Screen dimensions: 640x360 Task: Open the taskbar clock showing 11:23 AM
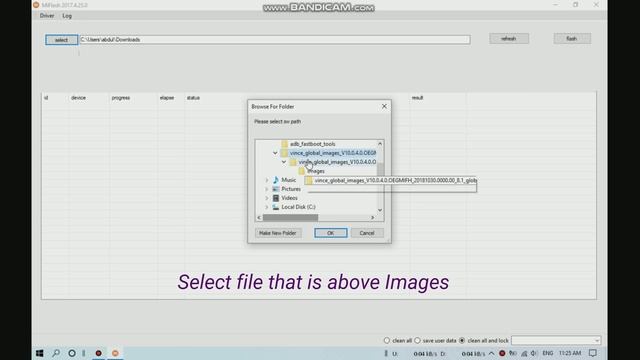(x=570, y=353)
